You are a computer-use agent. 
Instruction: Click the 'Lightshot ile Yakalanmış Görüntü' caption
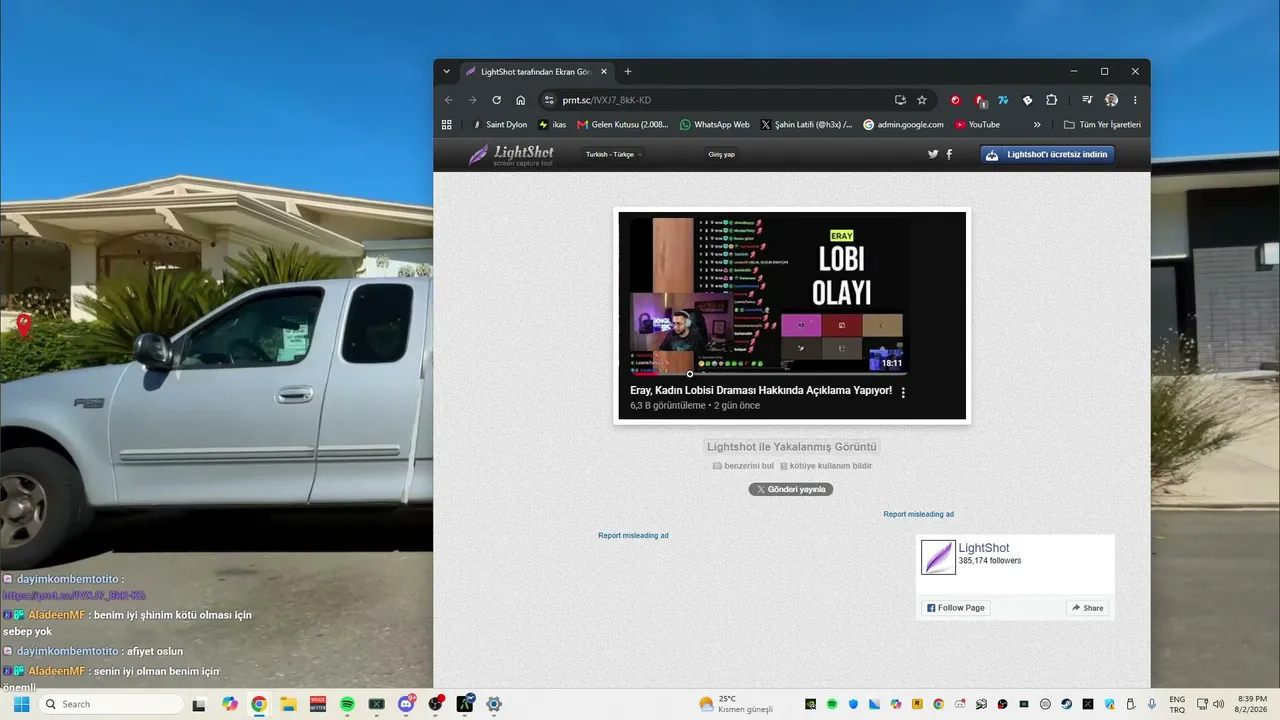coord(792,447)
